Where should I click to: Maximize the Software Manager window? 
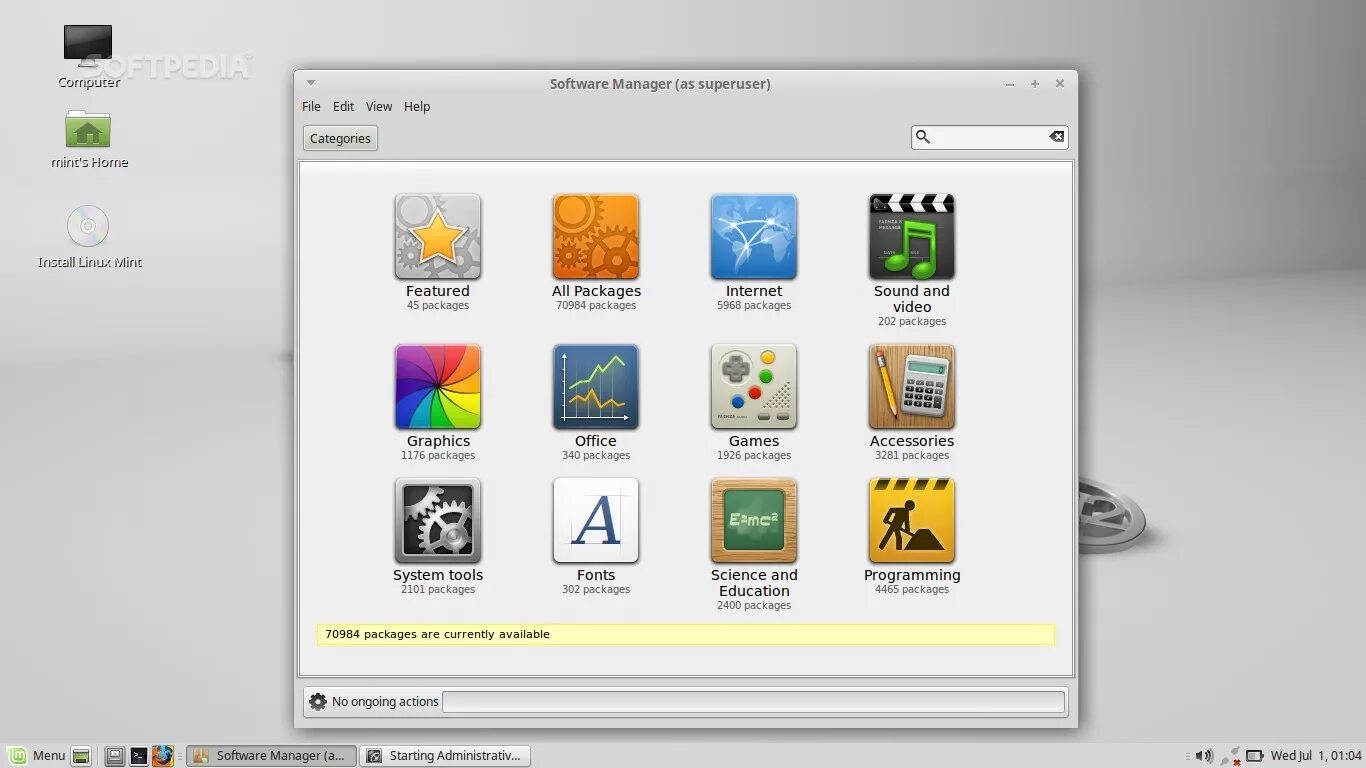pos(1035,84)
